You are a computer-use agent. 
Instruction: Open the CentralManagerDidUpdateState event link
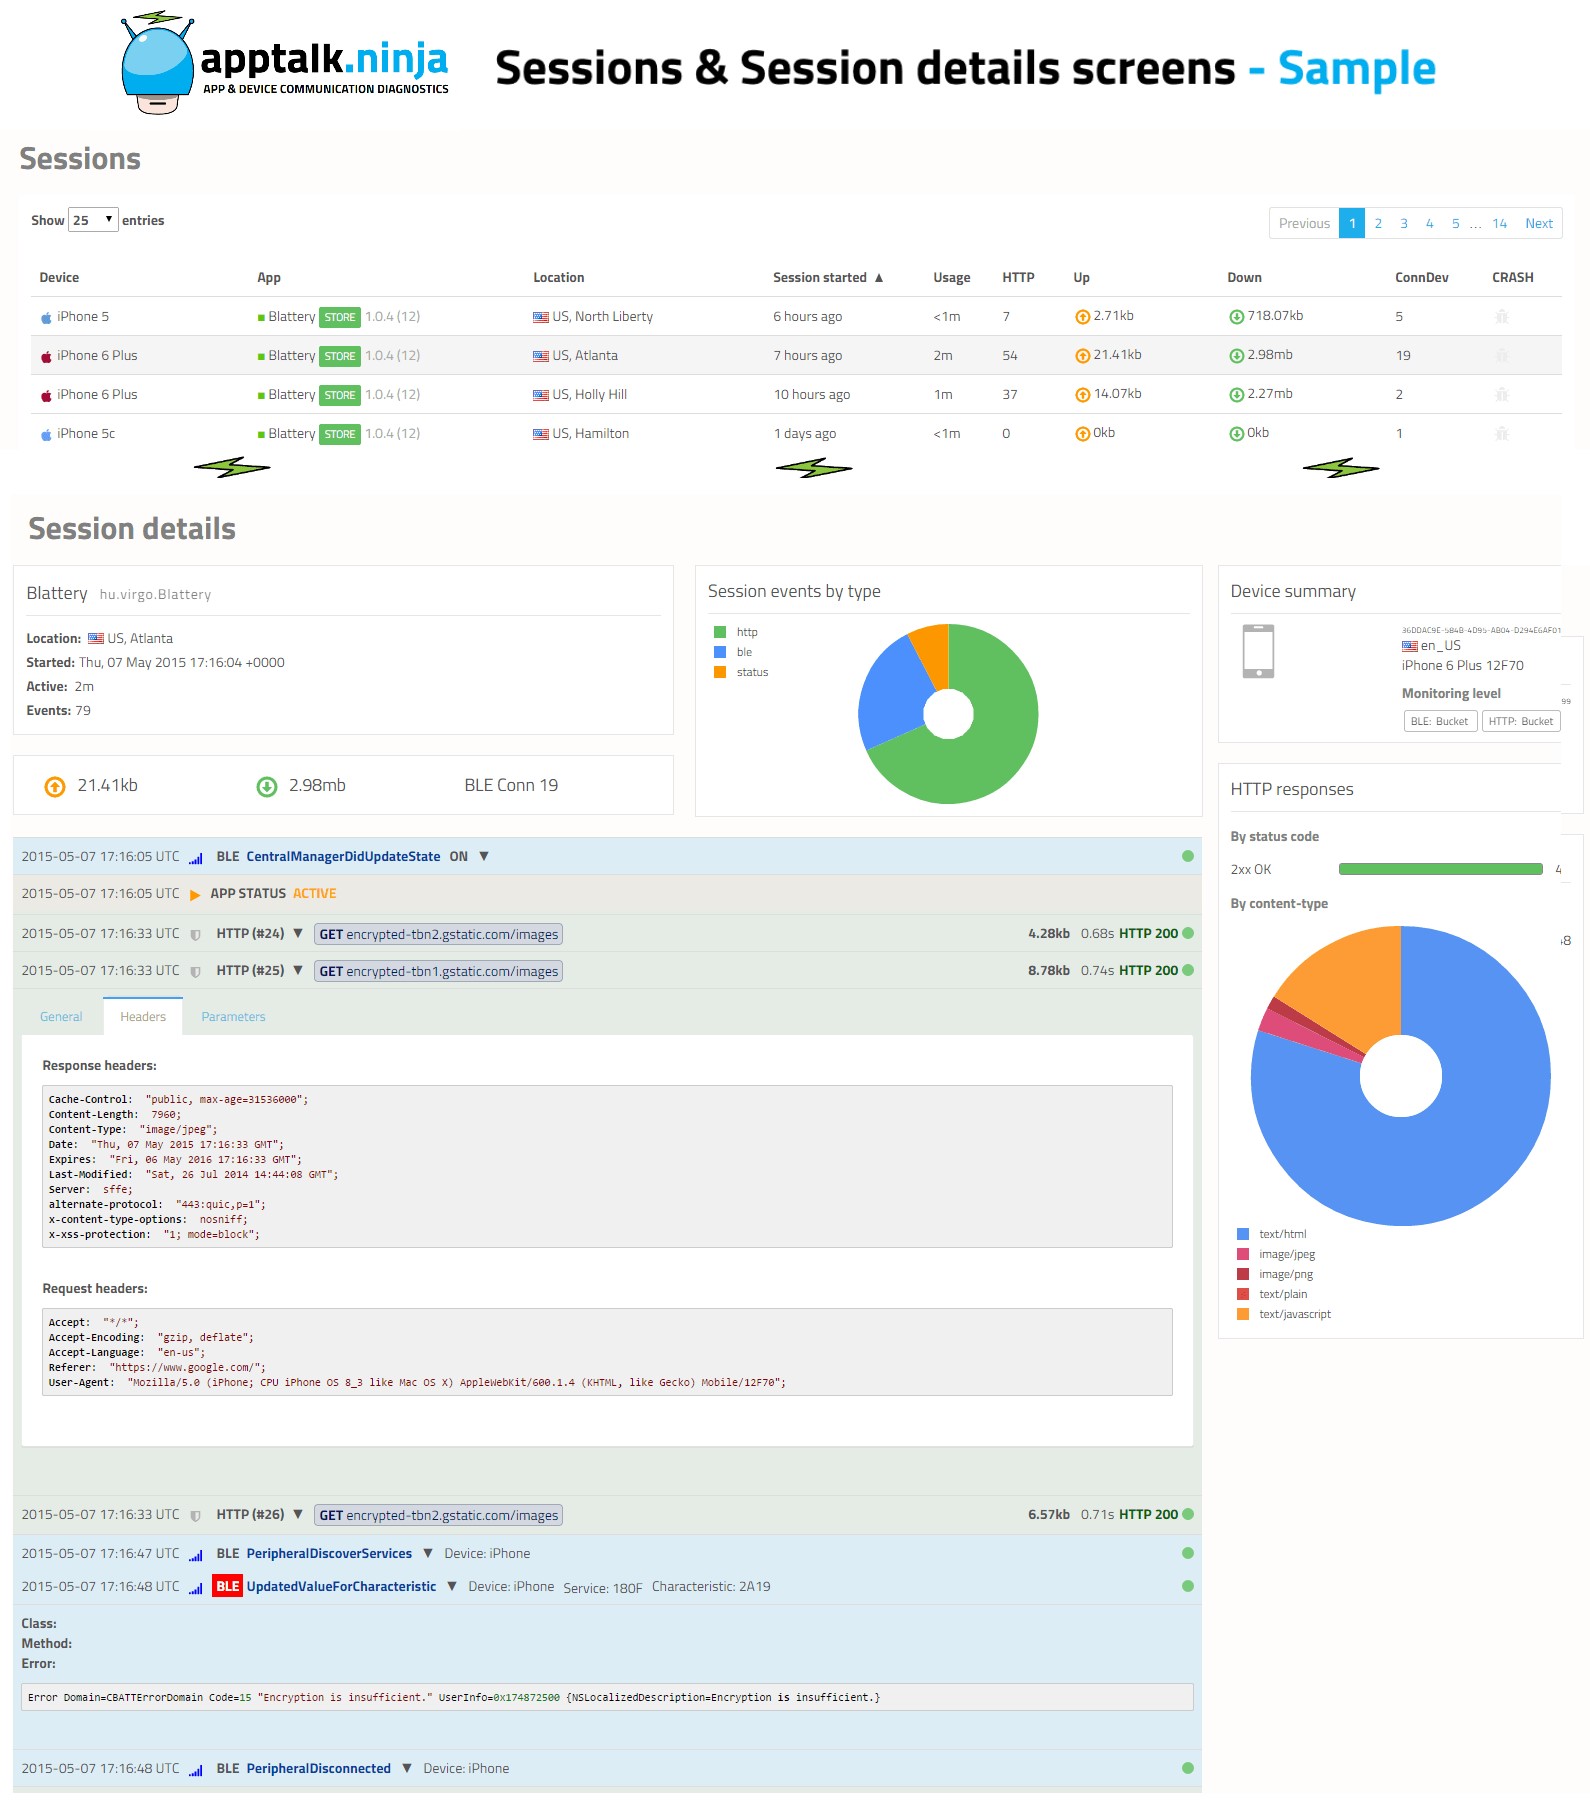click(343, 857)
